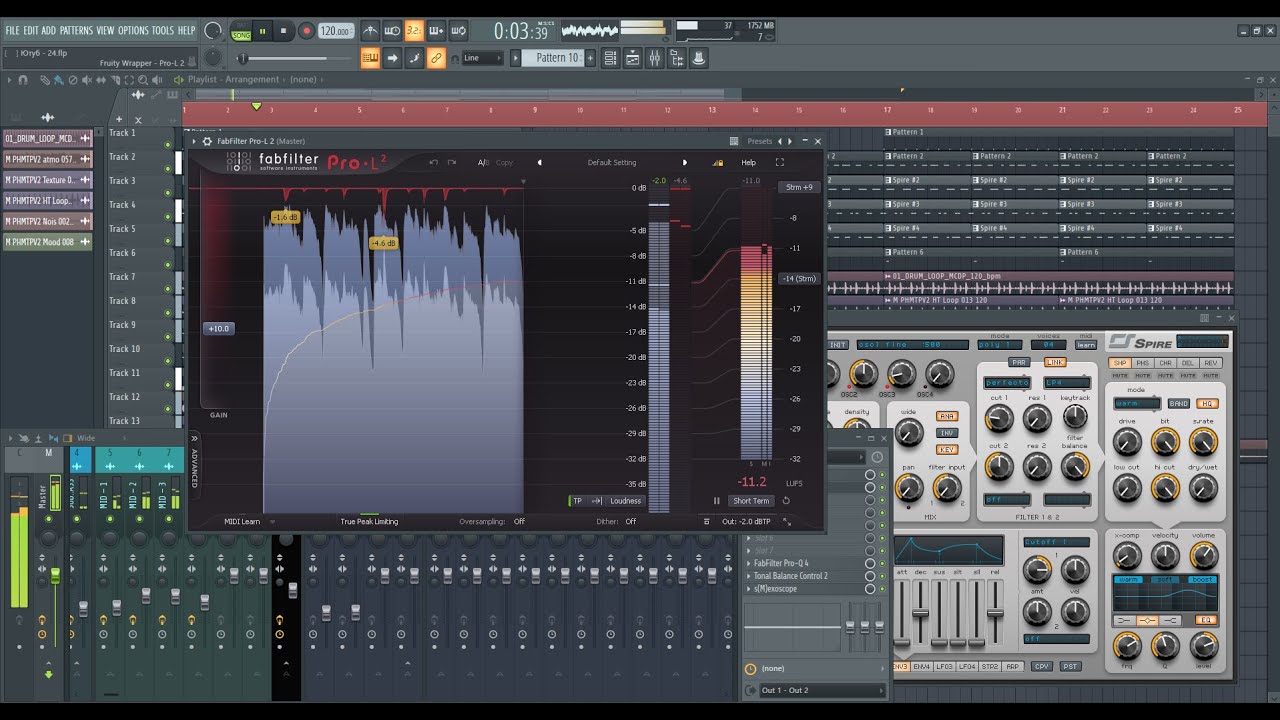The width and height of the screenshot is (1280, 720).
Task: Expand the Pro-L 2 window menu arrow
Action: click(195, 141)
